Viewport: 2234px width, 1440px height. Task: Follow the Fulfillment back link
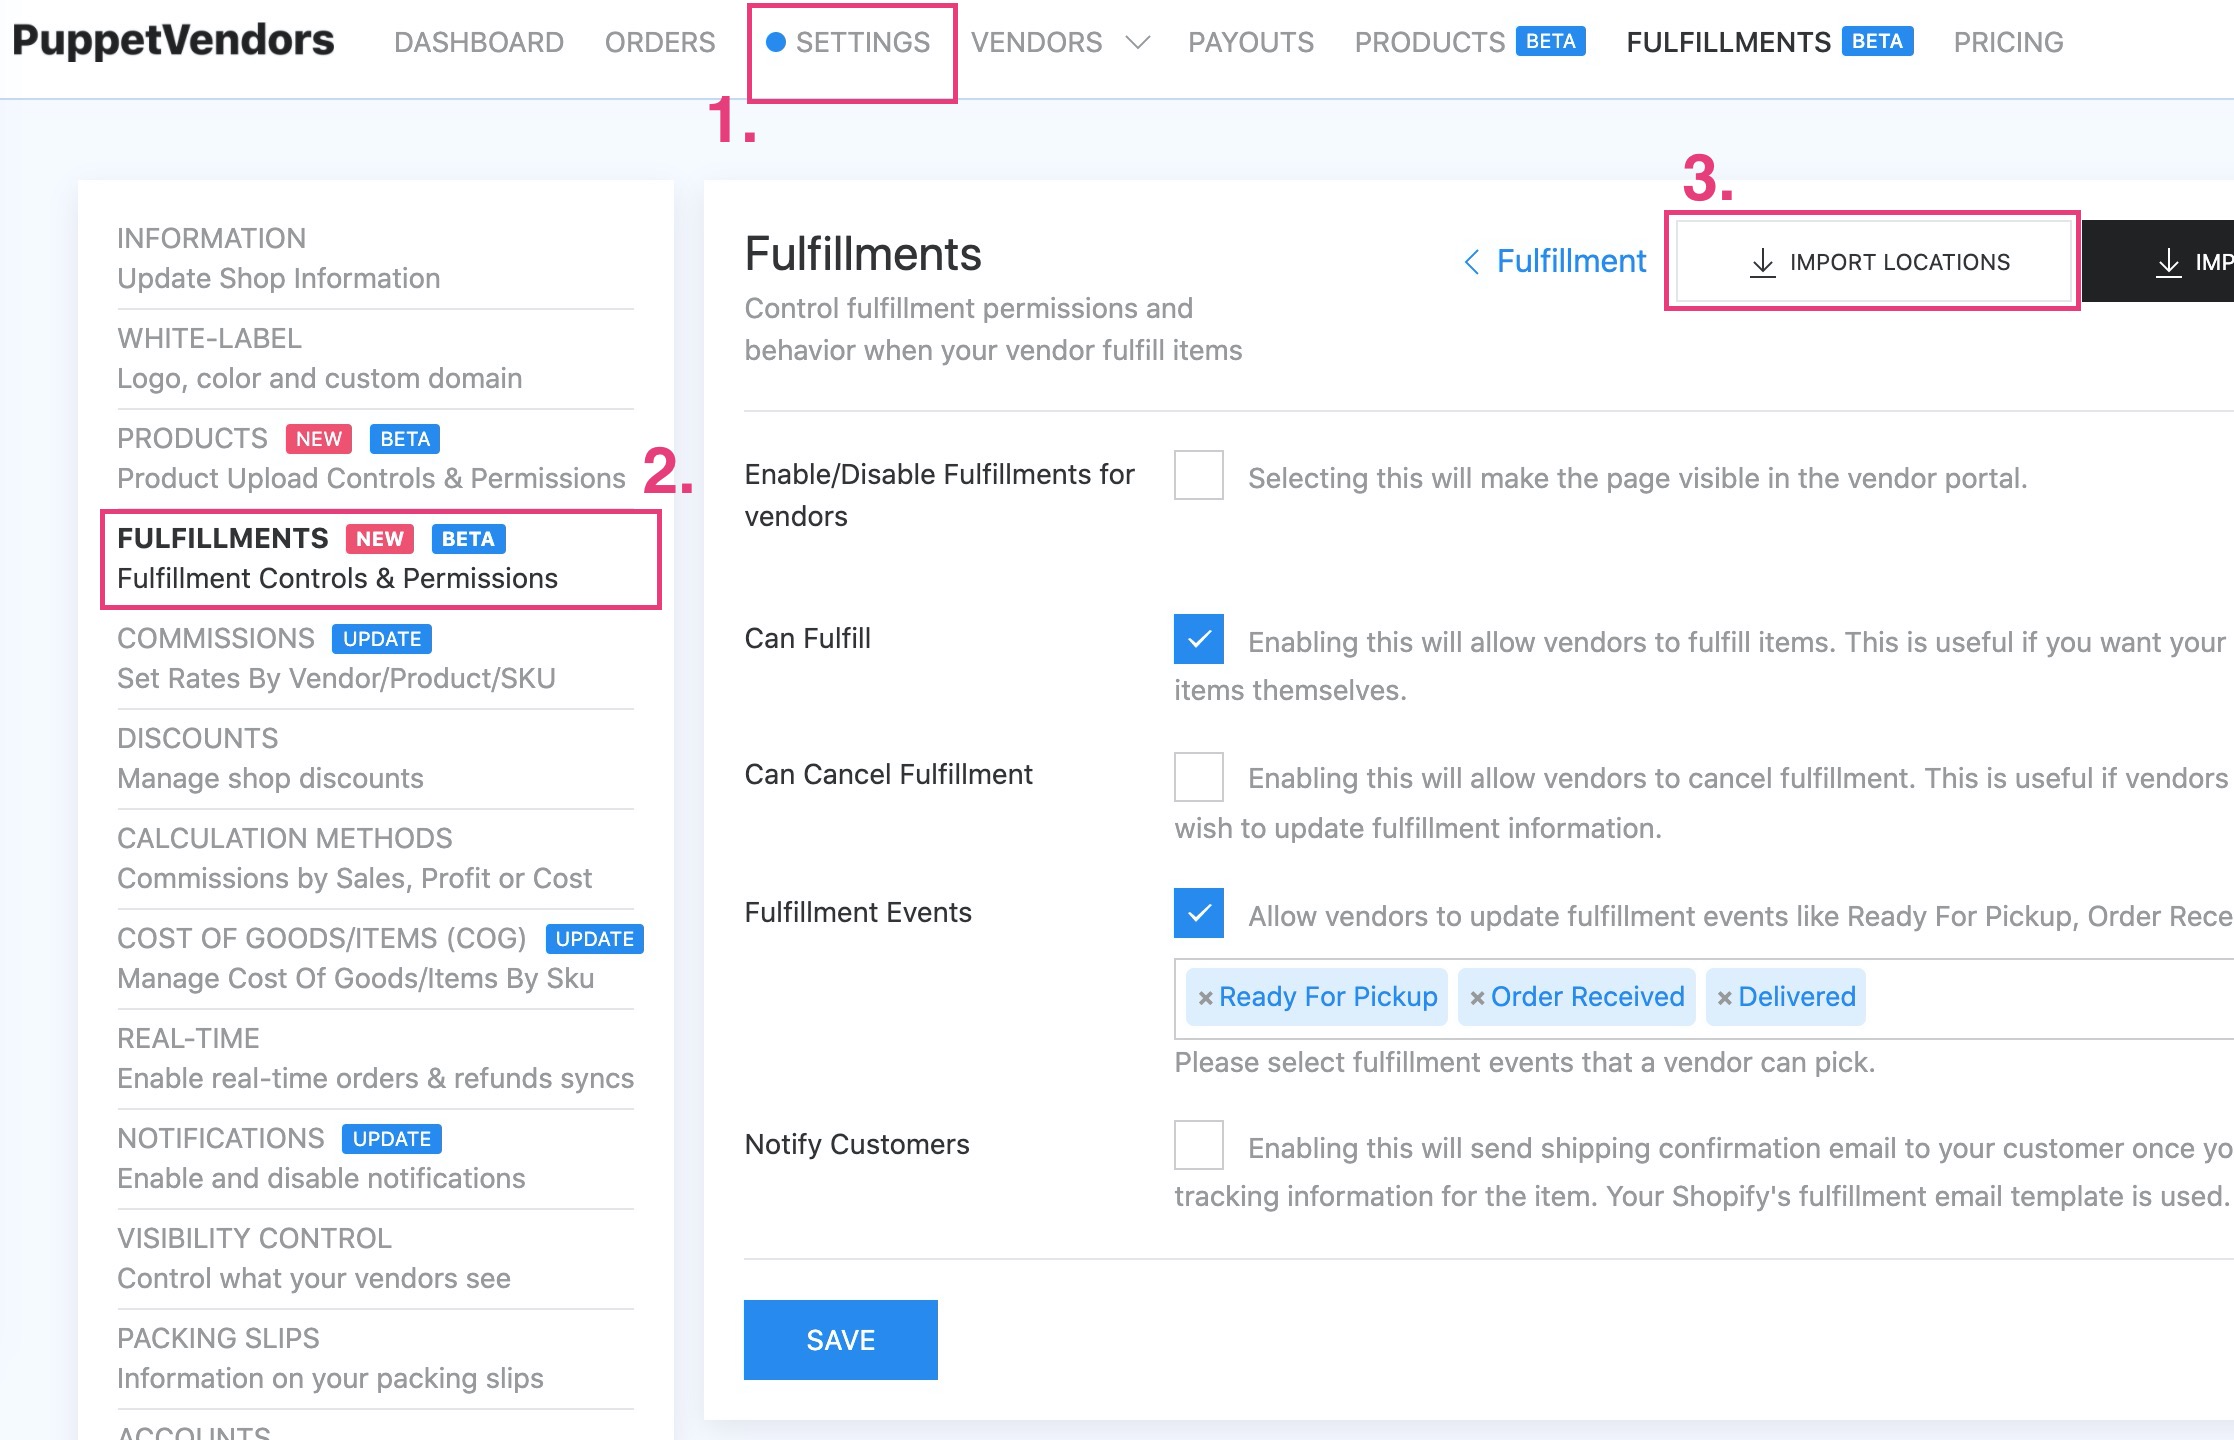(1570, 262)
